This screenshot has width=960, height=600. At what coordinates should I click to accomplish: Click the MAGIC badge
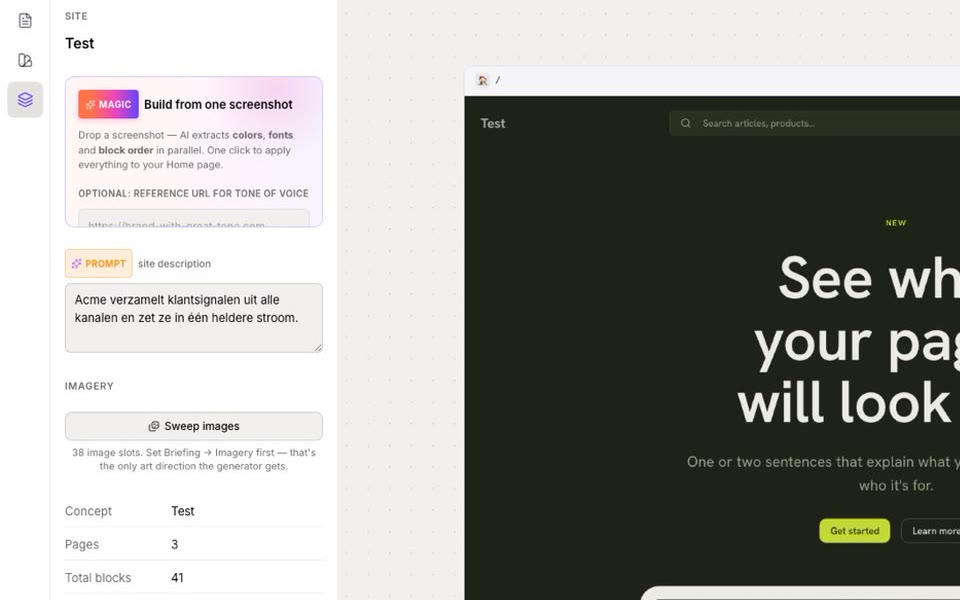click(108, 104)
